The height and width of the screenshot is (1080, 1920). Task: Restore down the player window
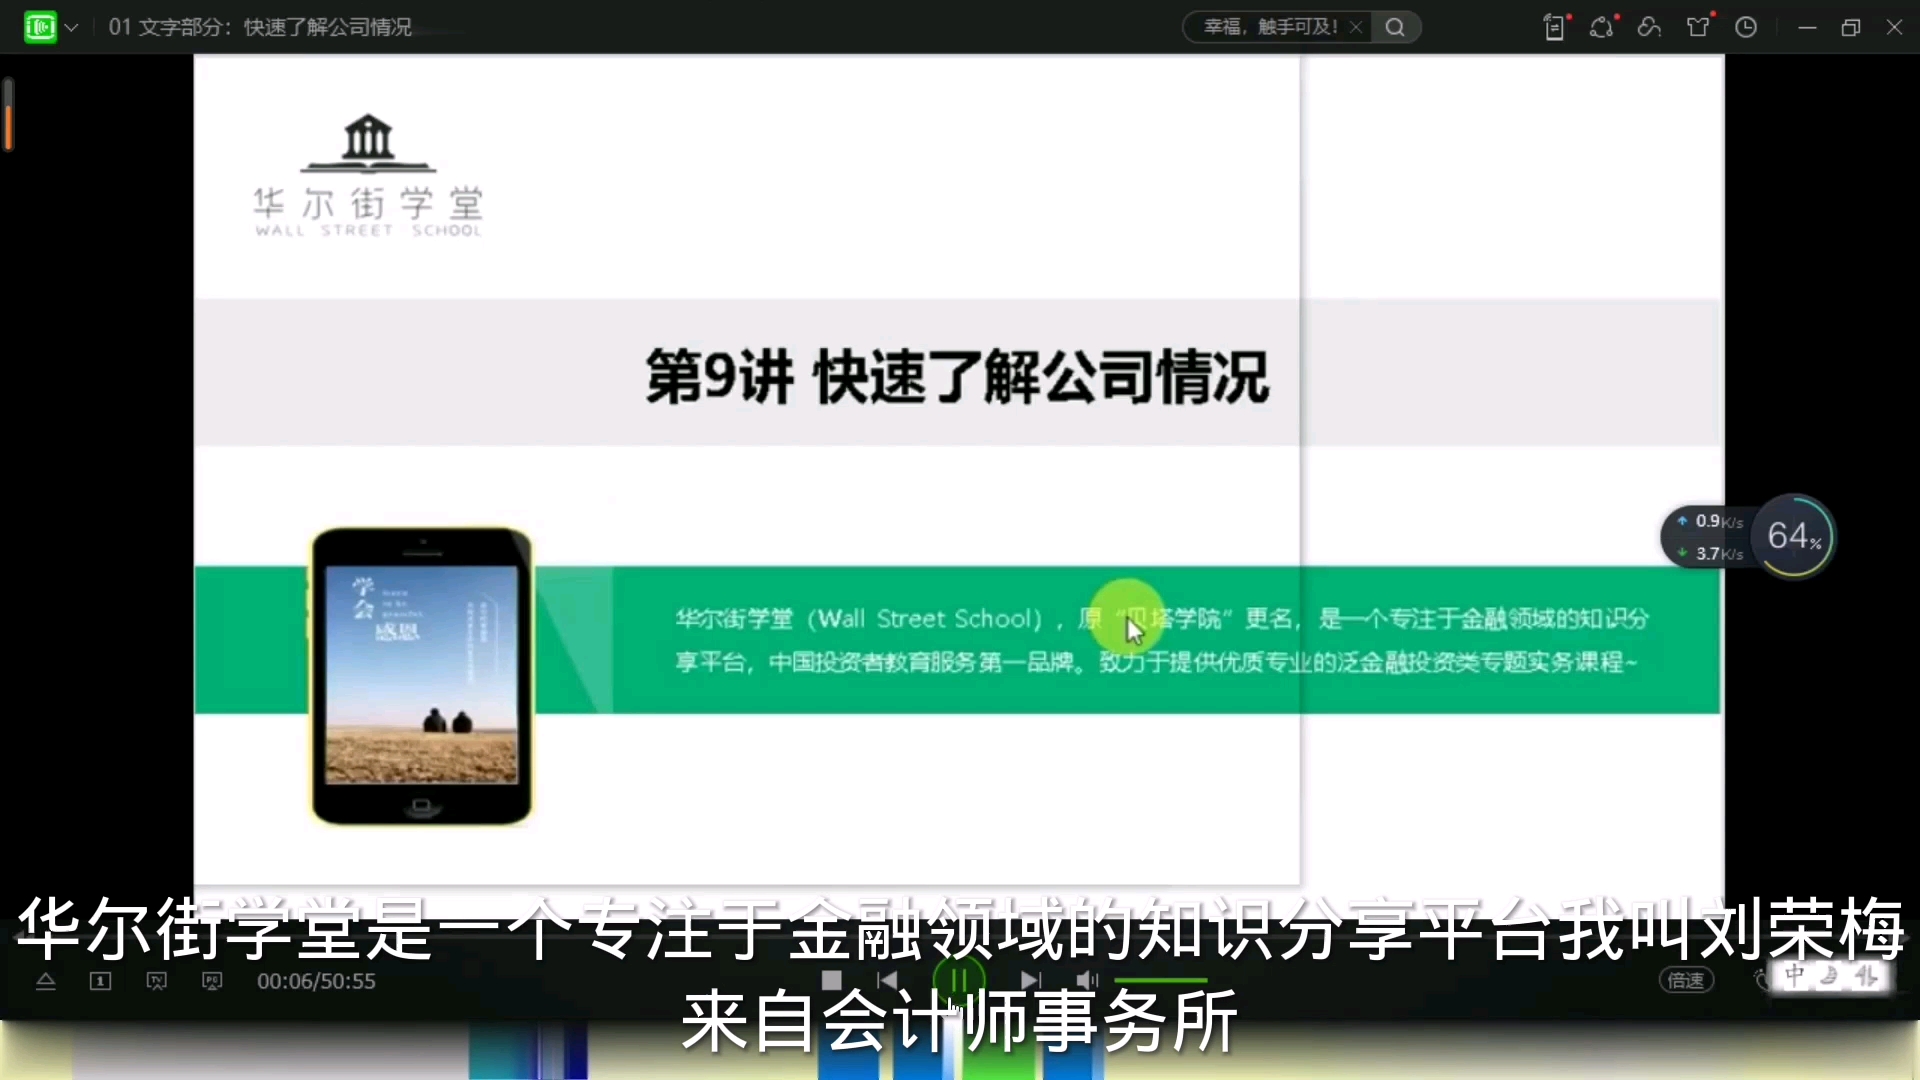[1851, 28]
